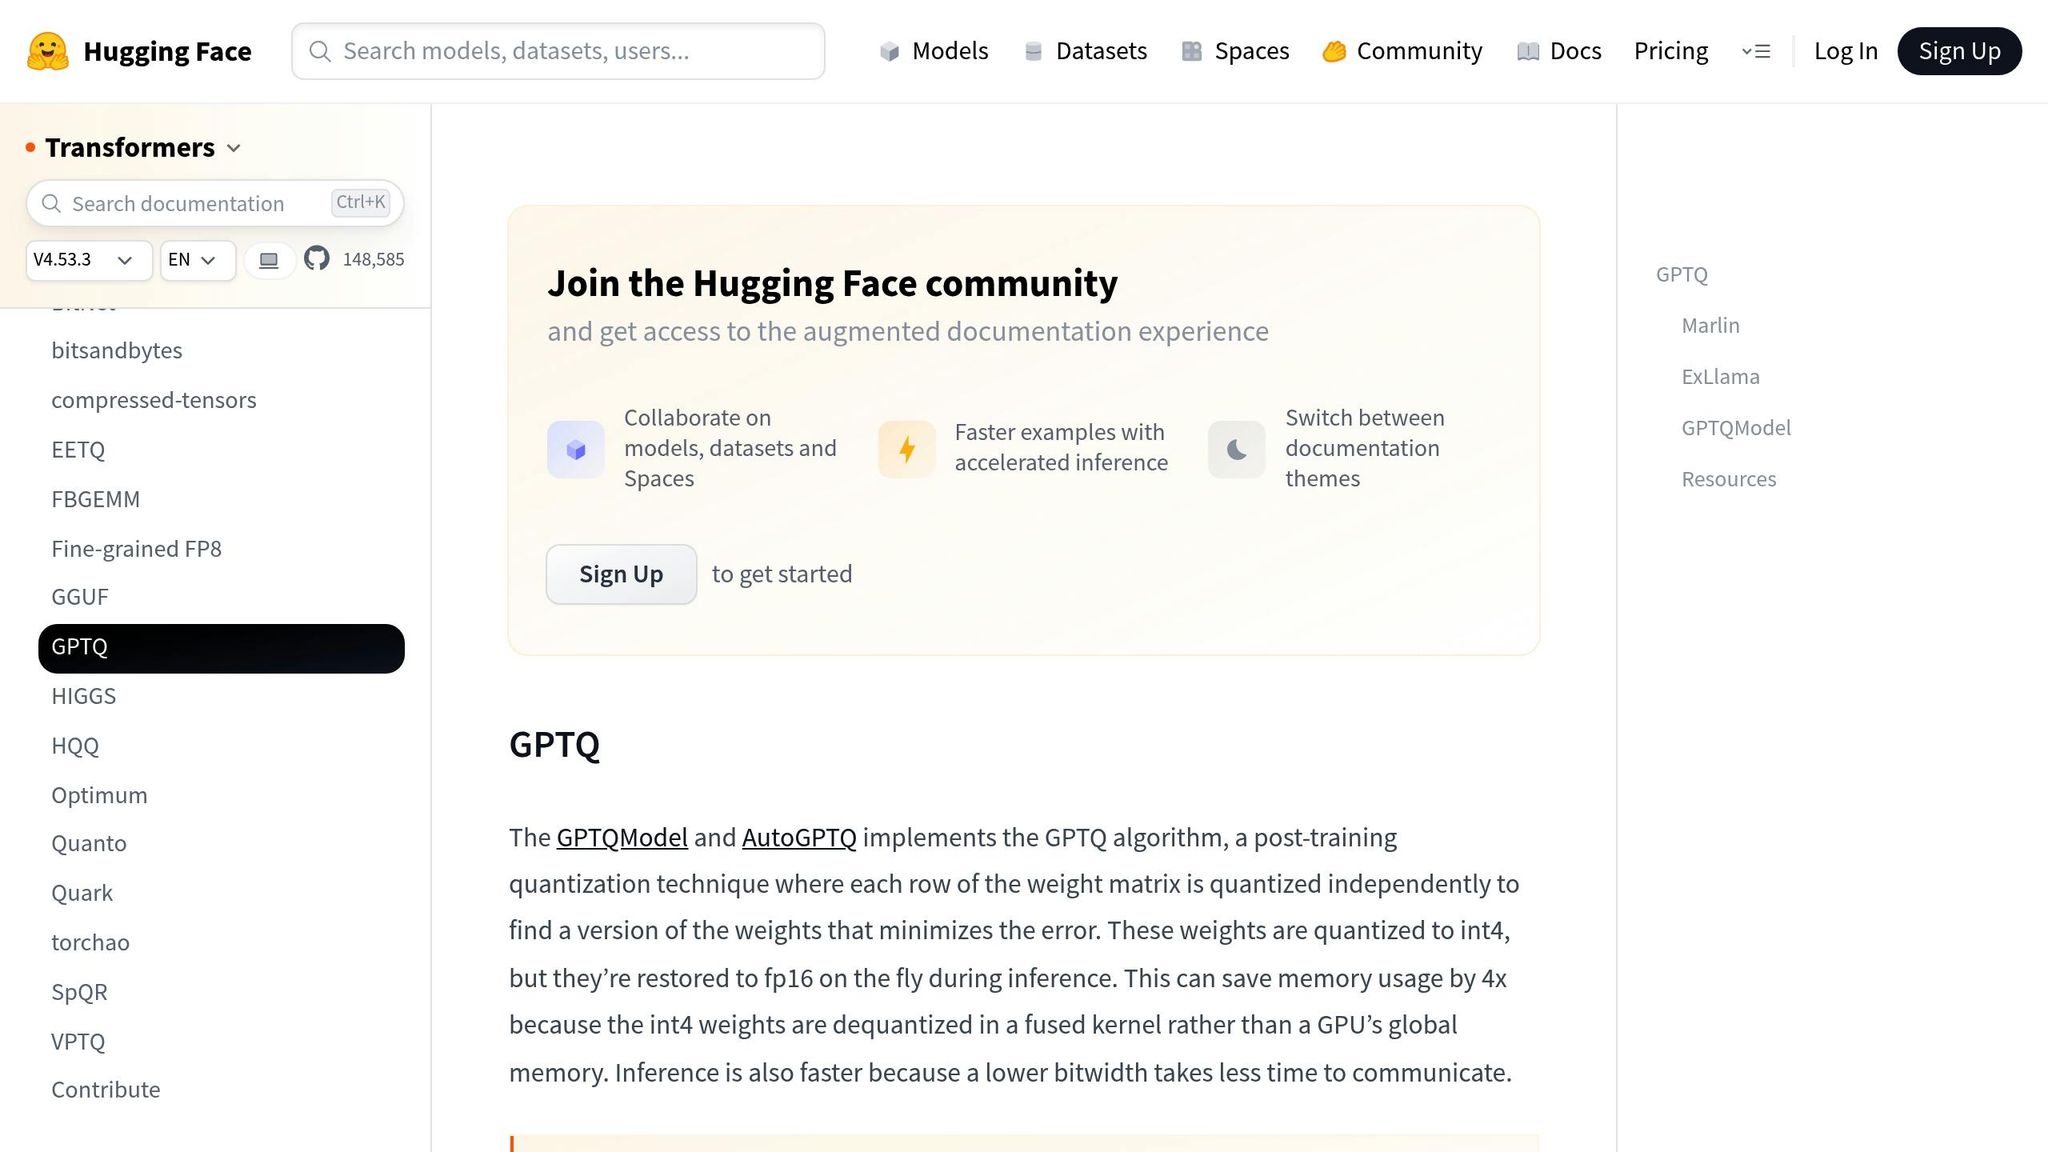Click the lightning bolt accelerated inference icon

point(906,449)
